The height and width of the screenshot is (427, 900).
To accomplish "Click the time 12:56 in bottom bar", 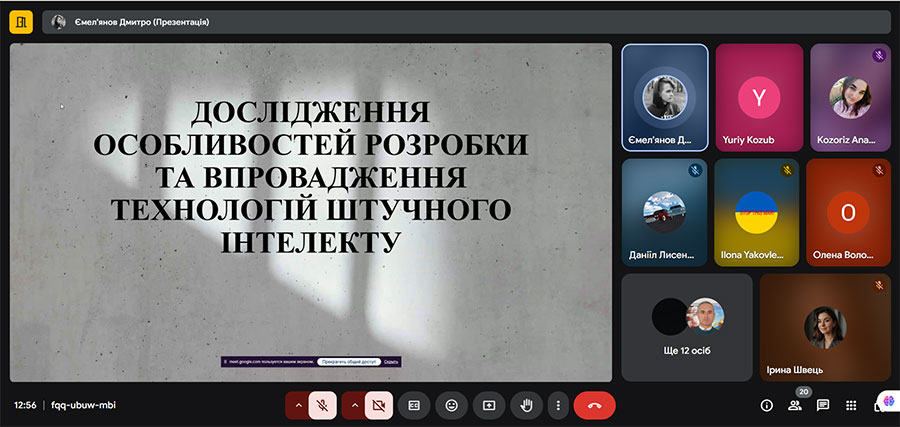I will 25,405.
